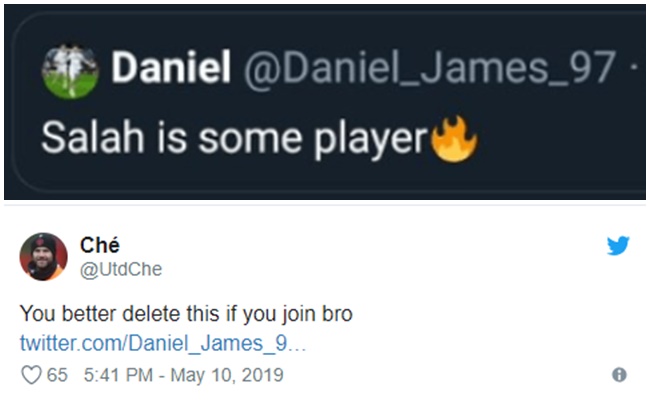Image resolution: width=650 pixels, height=404 pixels.
Task: Open the tweet info circle icon
Action: (x=619, y=375)
